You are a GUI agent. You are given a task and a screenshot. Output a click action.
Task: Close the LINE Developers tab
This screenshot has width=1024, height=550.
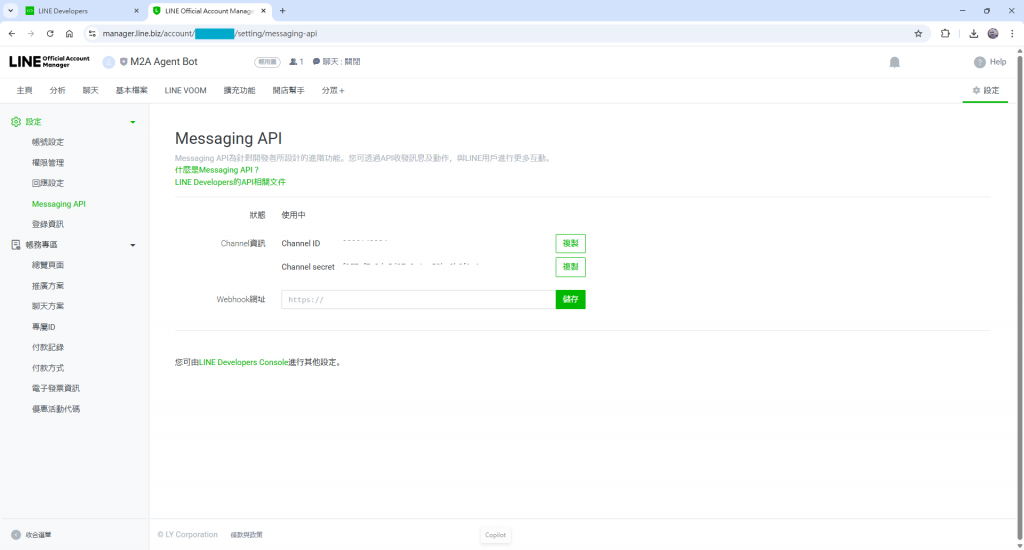click(136, 10)
